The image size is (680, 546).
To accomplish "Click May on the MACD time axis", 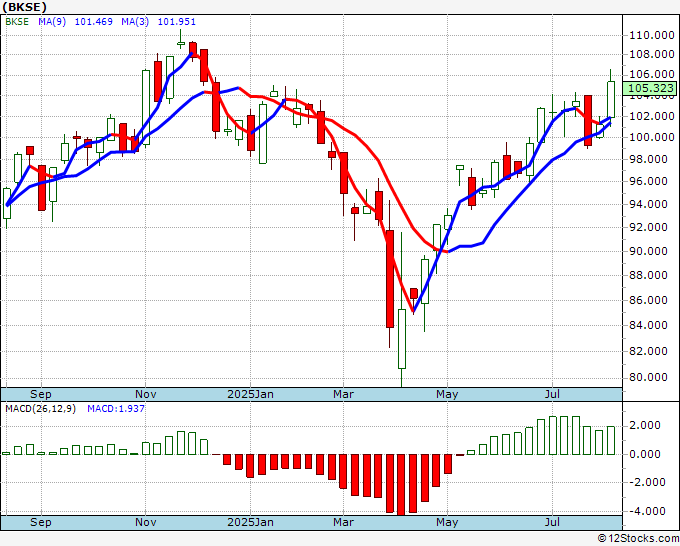I will pyautogui.click(x=447, y=522).
